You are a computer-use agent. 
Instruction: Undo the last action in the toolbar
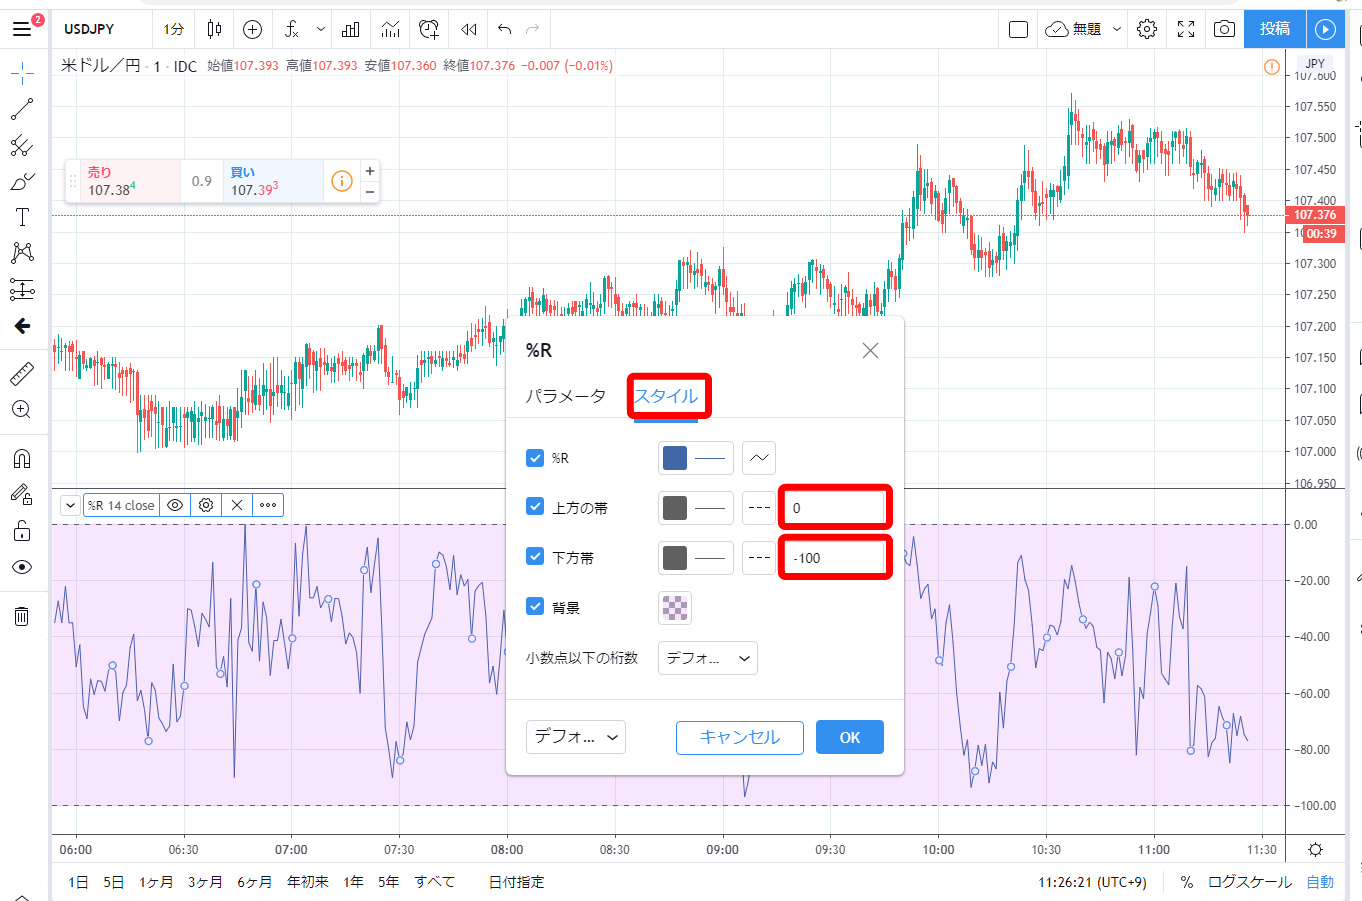pos(504,29)
